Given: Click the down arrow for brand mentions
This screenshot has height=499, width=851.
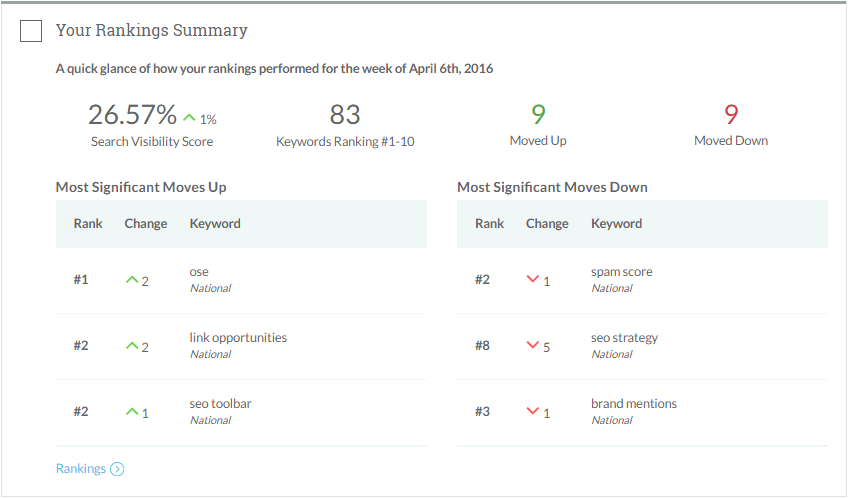Looking at the screenshot, I should point(532,412).
